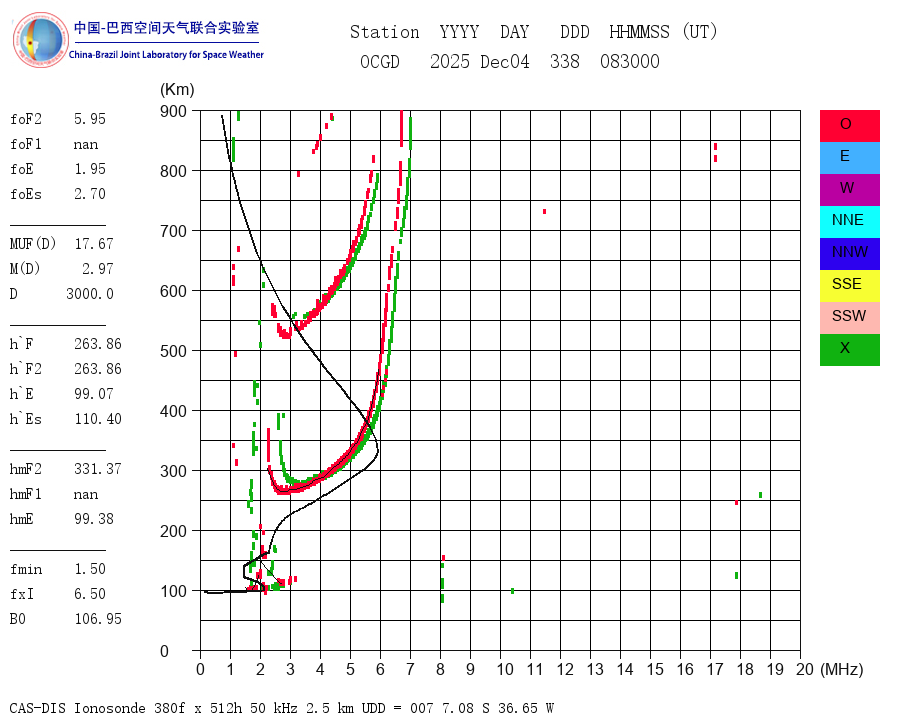Viewport: 900px width, 720px height.
Task: Select the dark blue NNW legend swatch
Action: (x=849, y=254)
